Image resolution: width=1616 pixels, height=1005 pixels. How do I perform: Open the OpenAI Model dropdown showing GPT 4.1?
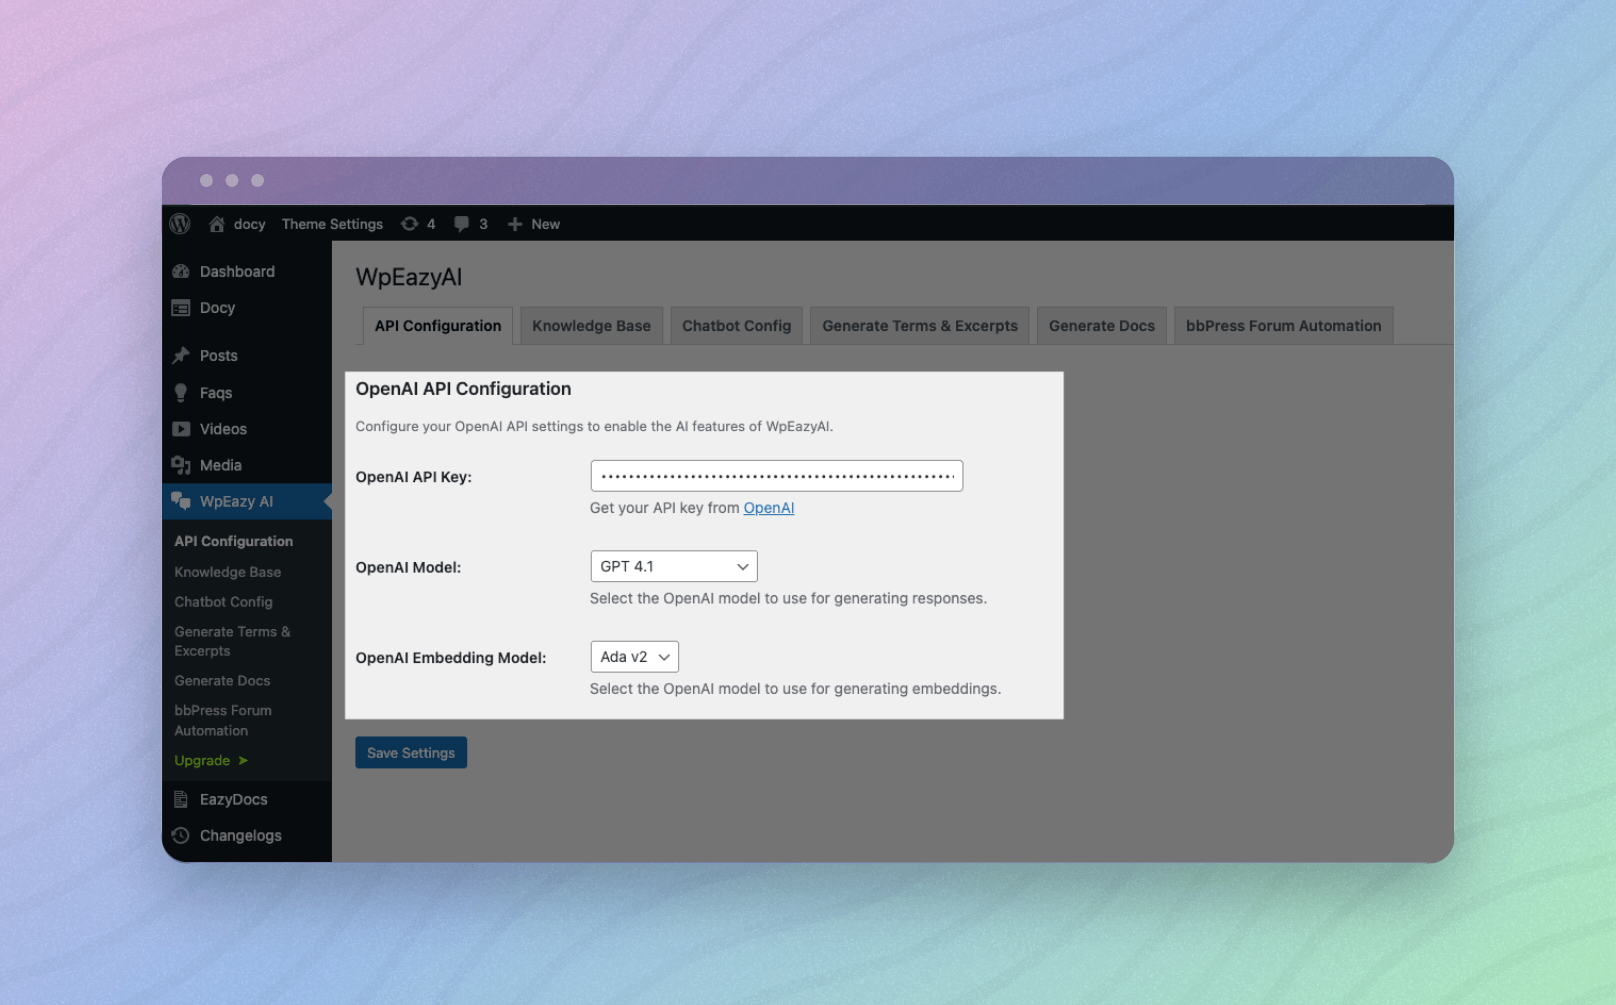point(673,566)
